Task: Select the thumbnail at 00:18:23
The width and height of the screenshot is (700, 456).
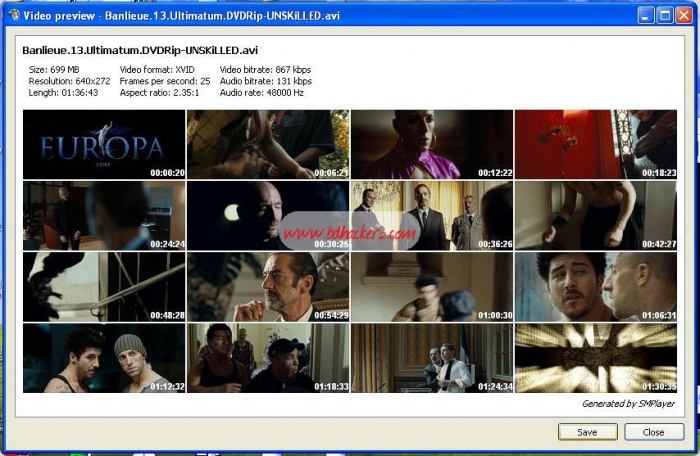Action: pyautogui.click(x=596, y=144)
